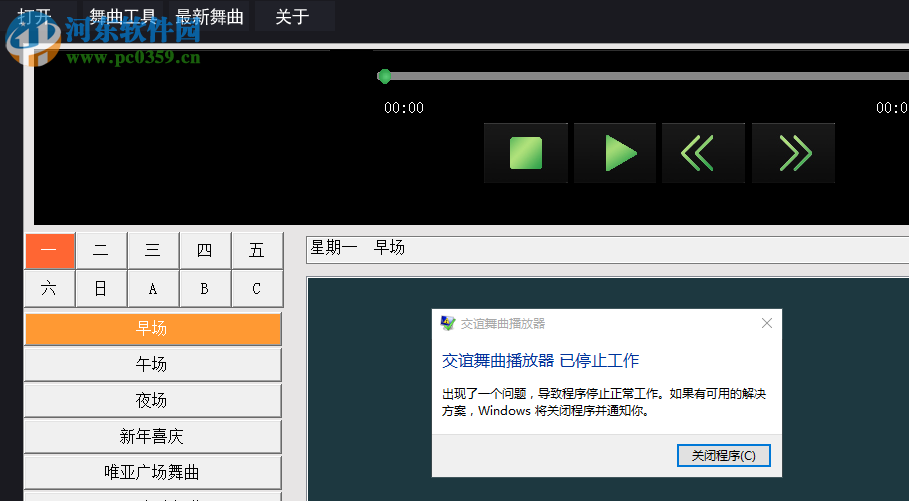The width and height of the screenshot is (909, 501).
Task: Select the 一 (Monday) day button
Action: 49,250
